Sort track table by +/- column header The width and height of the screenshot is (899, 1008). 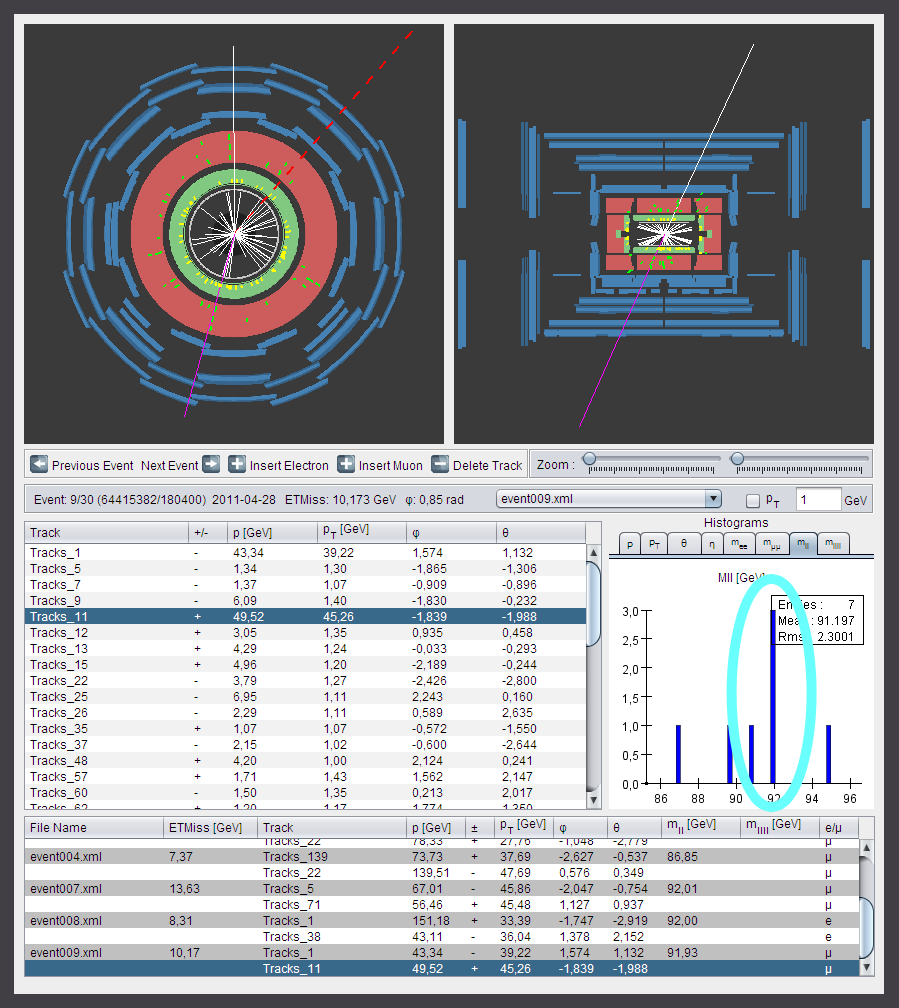click(208, 532)
